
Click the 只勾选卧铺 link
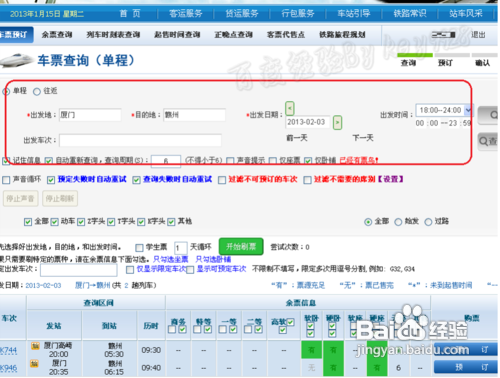[x=213, y=259]
